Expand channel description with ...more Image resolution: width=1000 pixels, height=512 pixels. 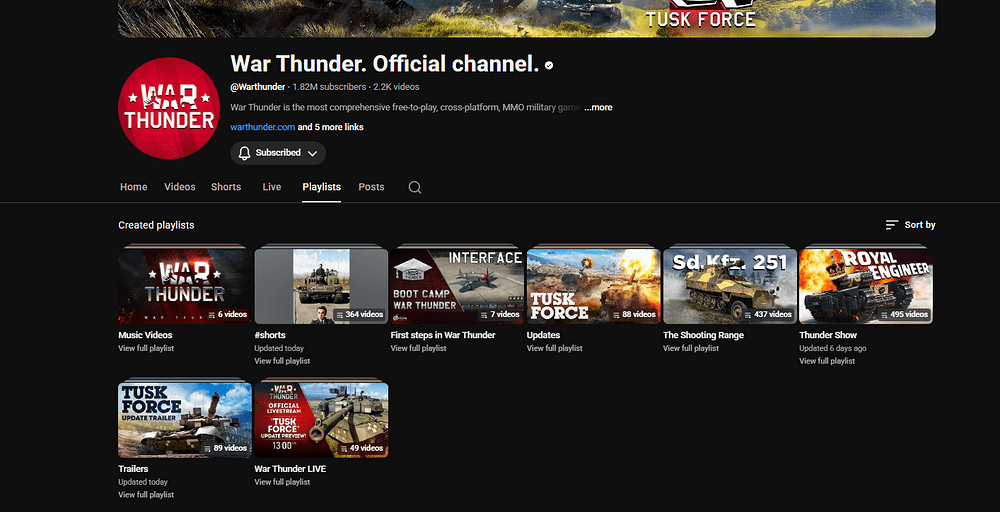tap(598, 107)
